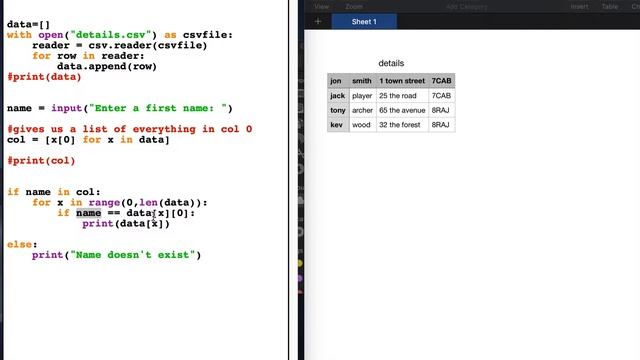640x360 pixels.
Task: Select the 'kev' cell
Action: (338, 125)
